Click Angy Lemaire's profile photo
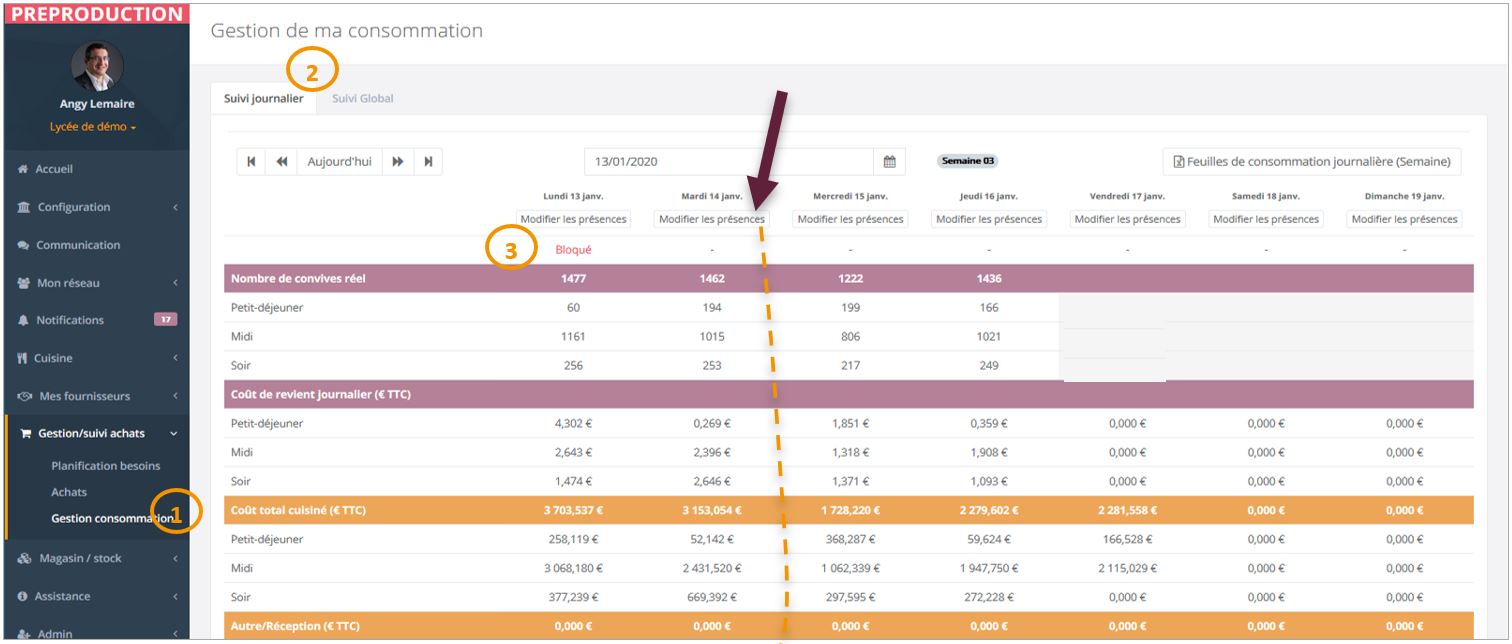 (x=97, y=66)
